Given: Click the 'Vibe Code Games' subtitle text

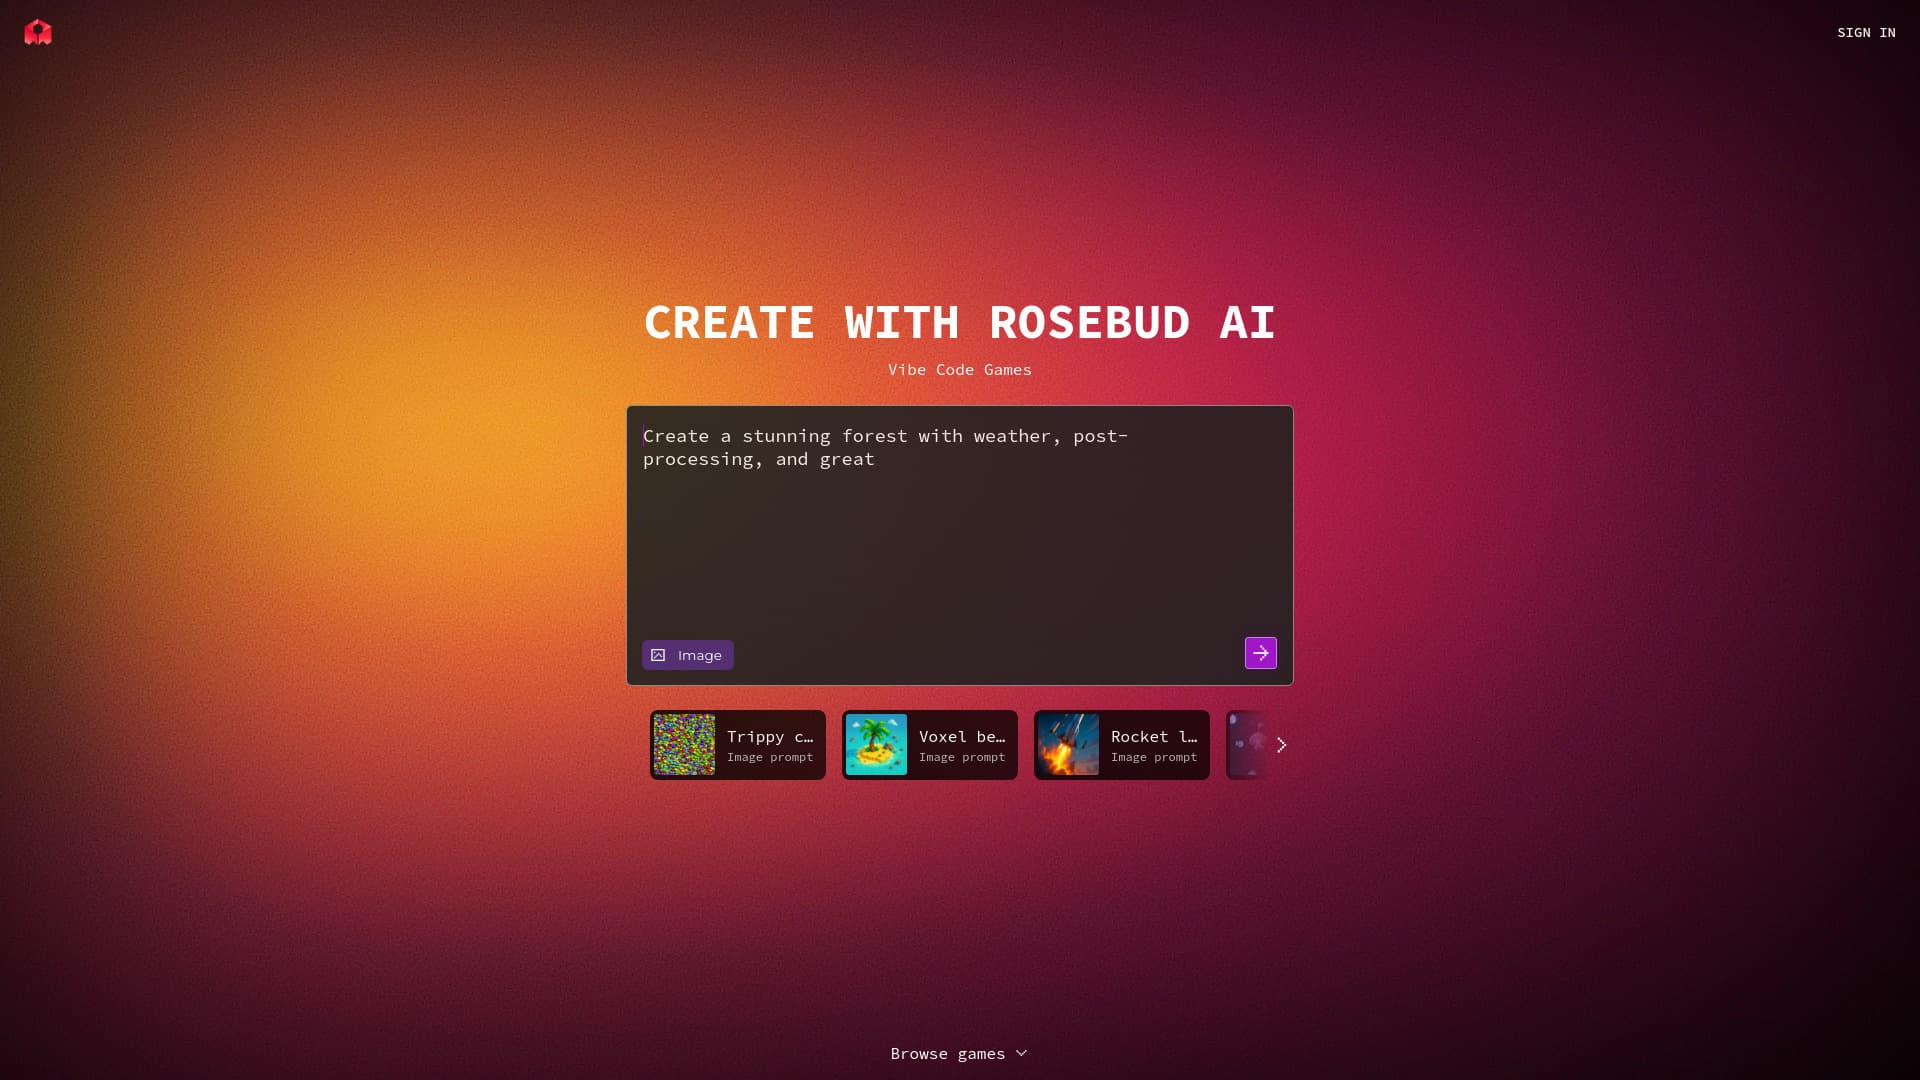Looking at the screenshot, I should tap(960, 369).
